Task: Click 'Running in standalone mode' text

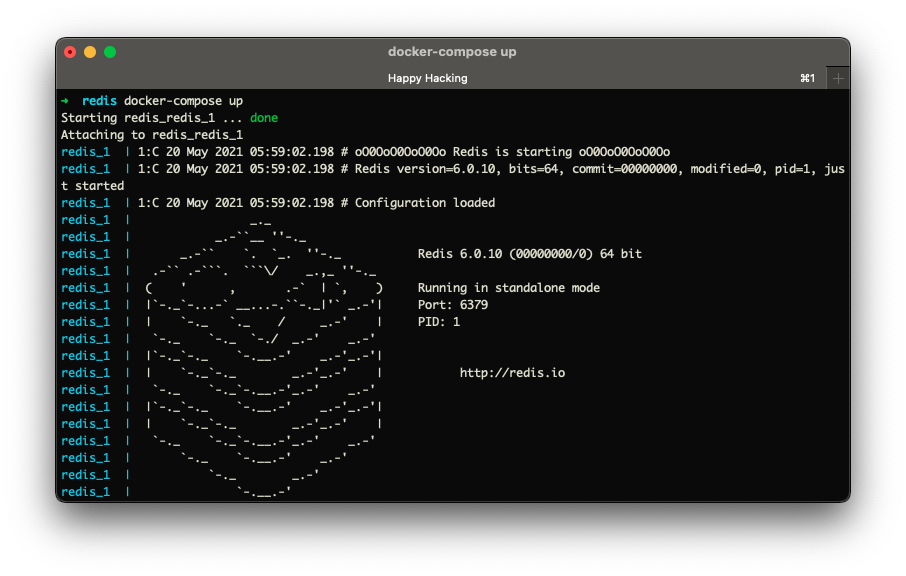Action: pos(508,288)
